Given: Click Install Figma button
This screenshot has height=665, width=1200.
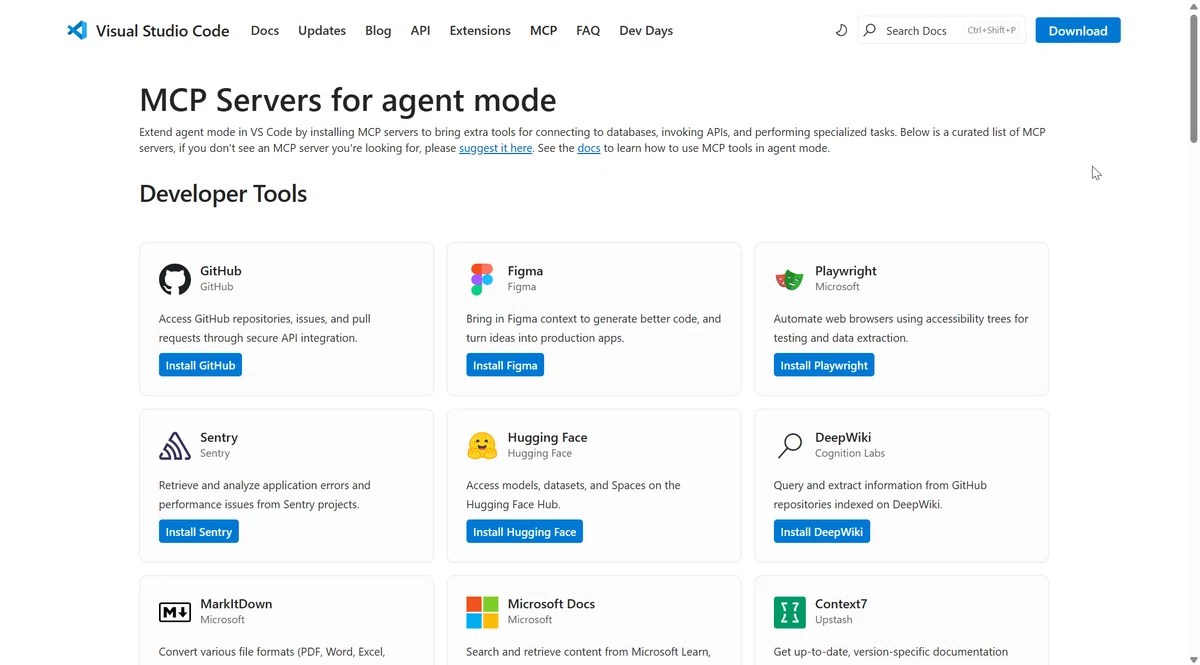Looking at the screenshot, I should pyautogui.click(x=505, y=365).
